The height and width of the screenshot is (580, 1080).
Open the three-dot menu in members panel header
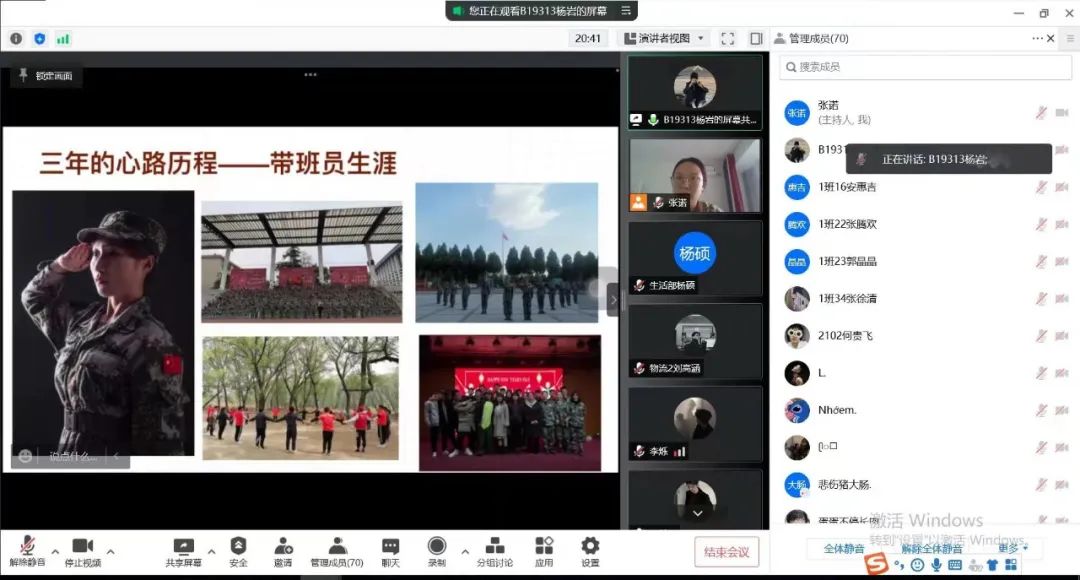point(1037,38)
